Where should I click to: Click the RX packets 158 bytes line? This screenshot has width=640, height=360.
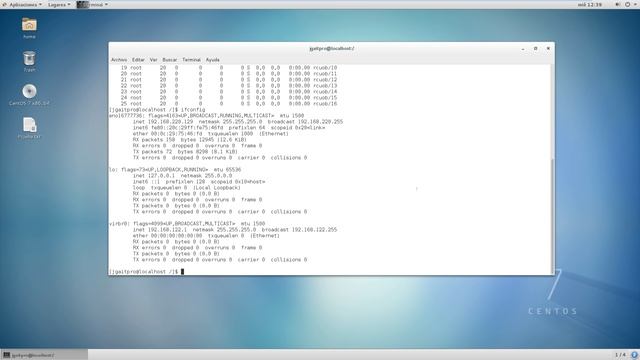[x=189, y=140]
